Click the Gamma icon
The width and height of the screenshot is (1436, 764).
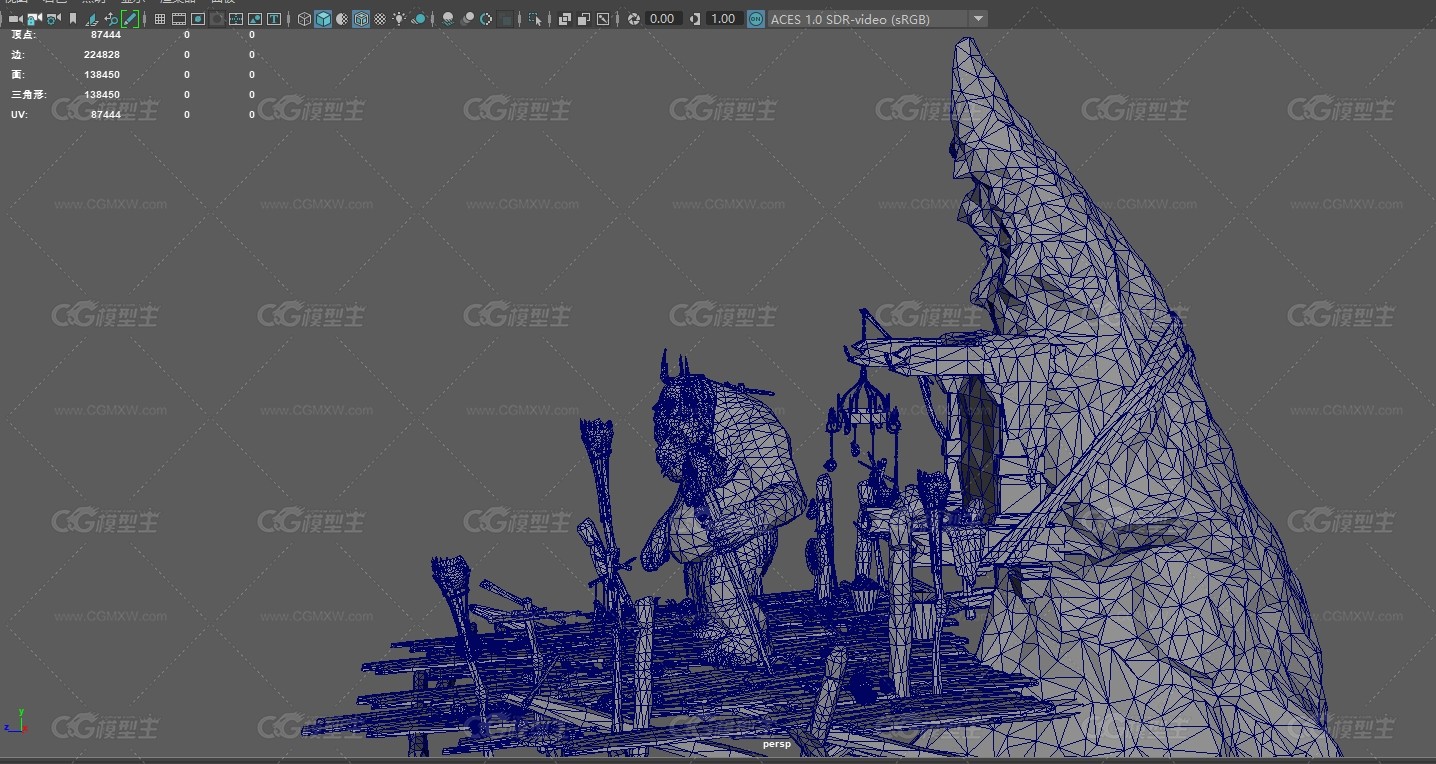point(694,19)
